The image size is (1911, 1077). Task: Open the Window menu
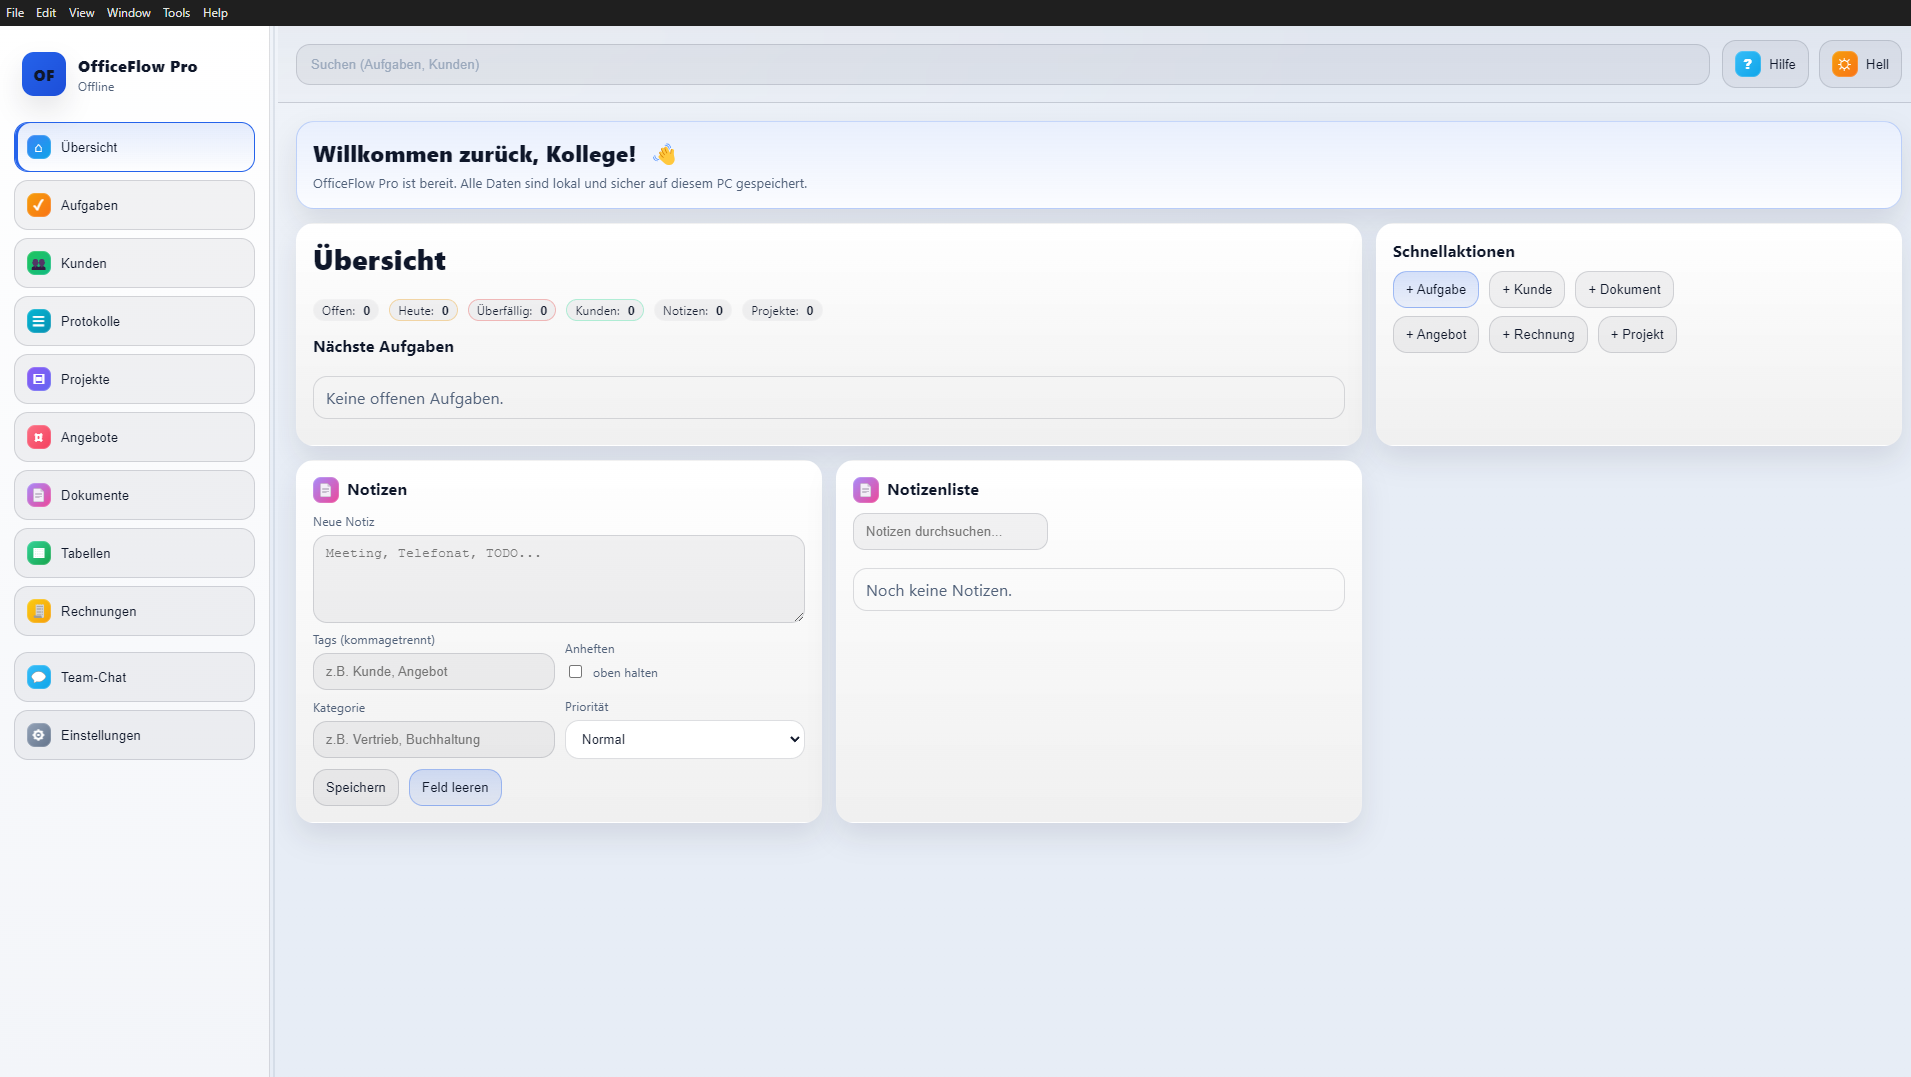tap(129, 13)
